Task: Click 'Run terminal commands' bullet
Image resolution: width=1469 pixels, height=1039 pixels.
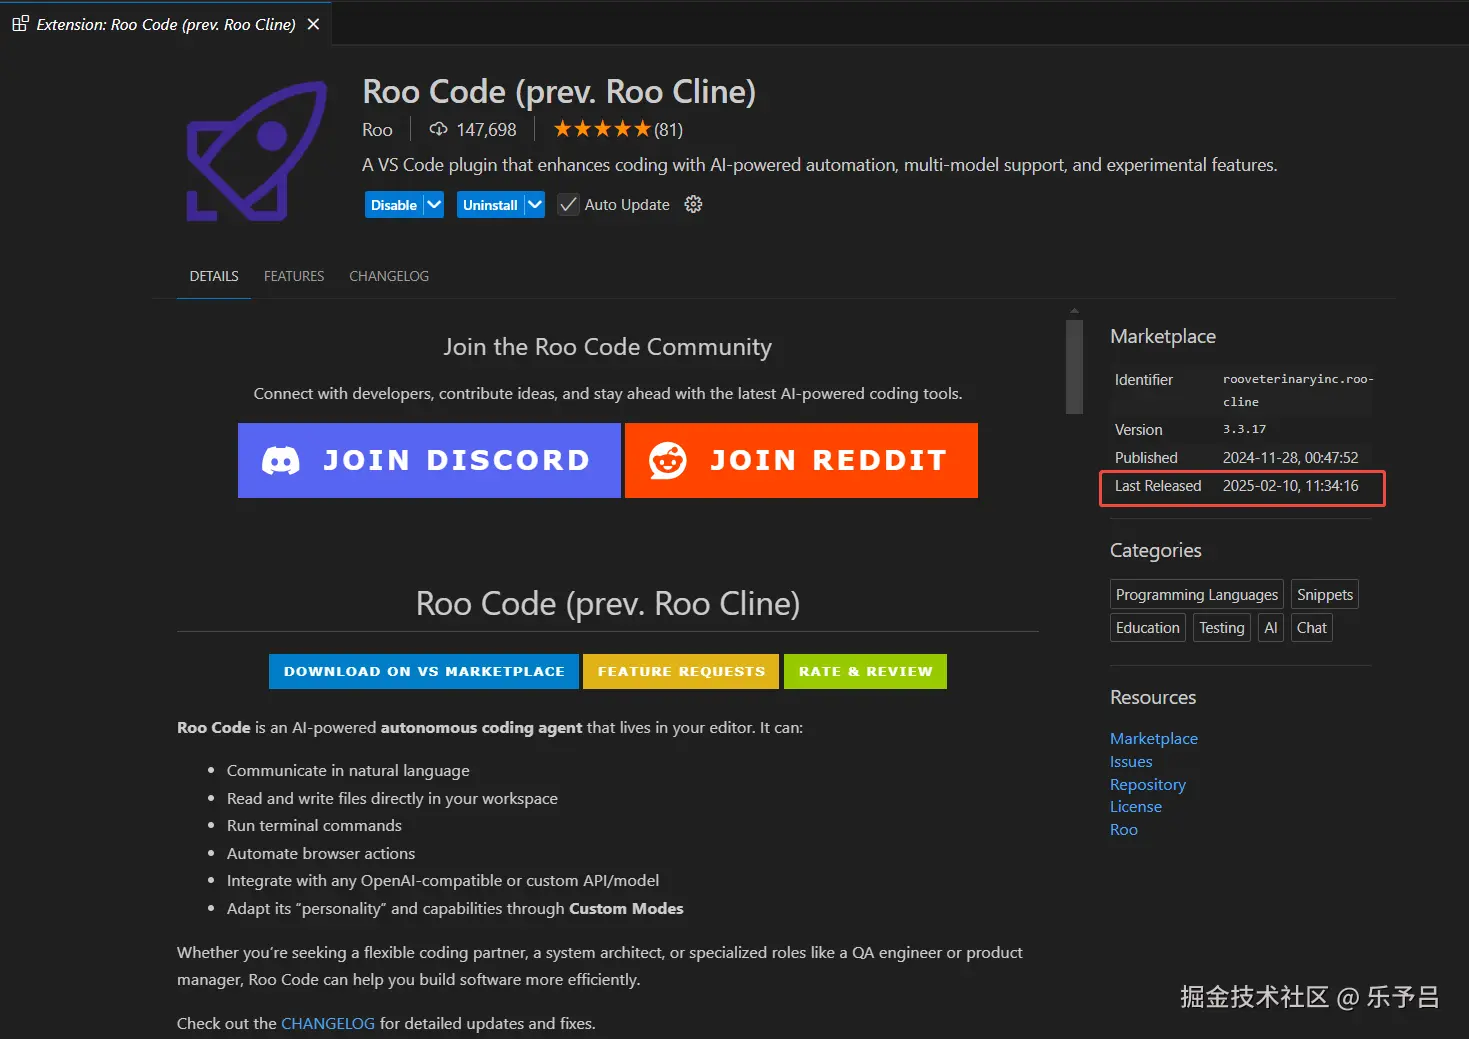Action: point(314,825)
